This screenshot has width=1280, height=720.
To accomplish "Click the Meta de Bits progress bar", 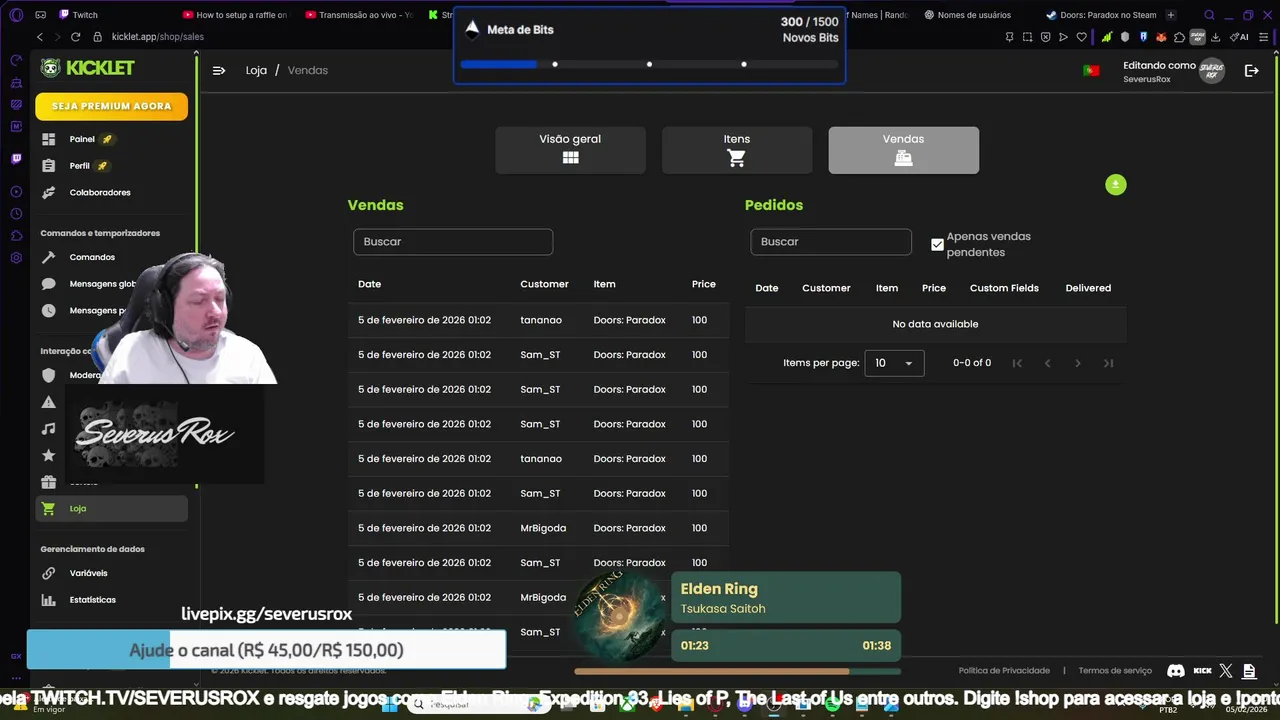I will click(x=649, y=64).
